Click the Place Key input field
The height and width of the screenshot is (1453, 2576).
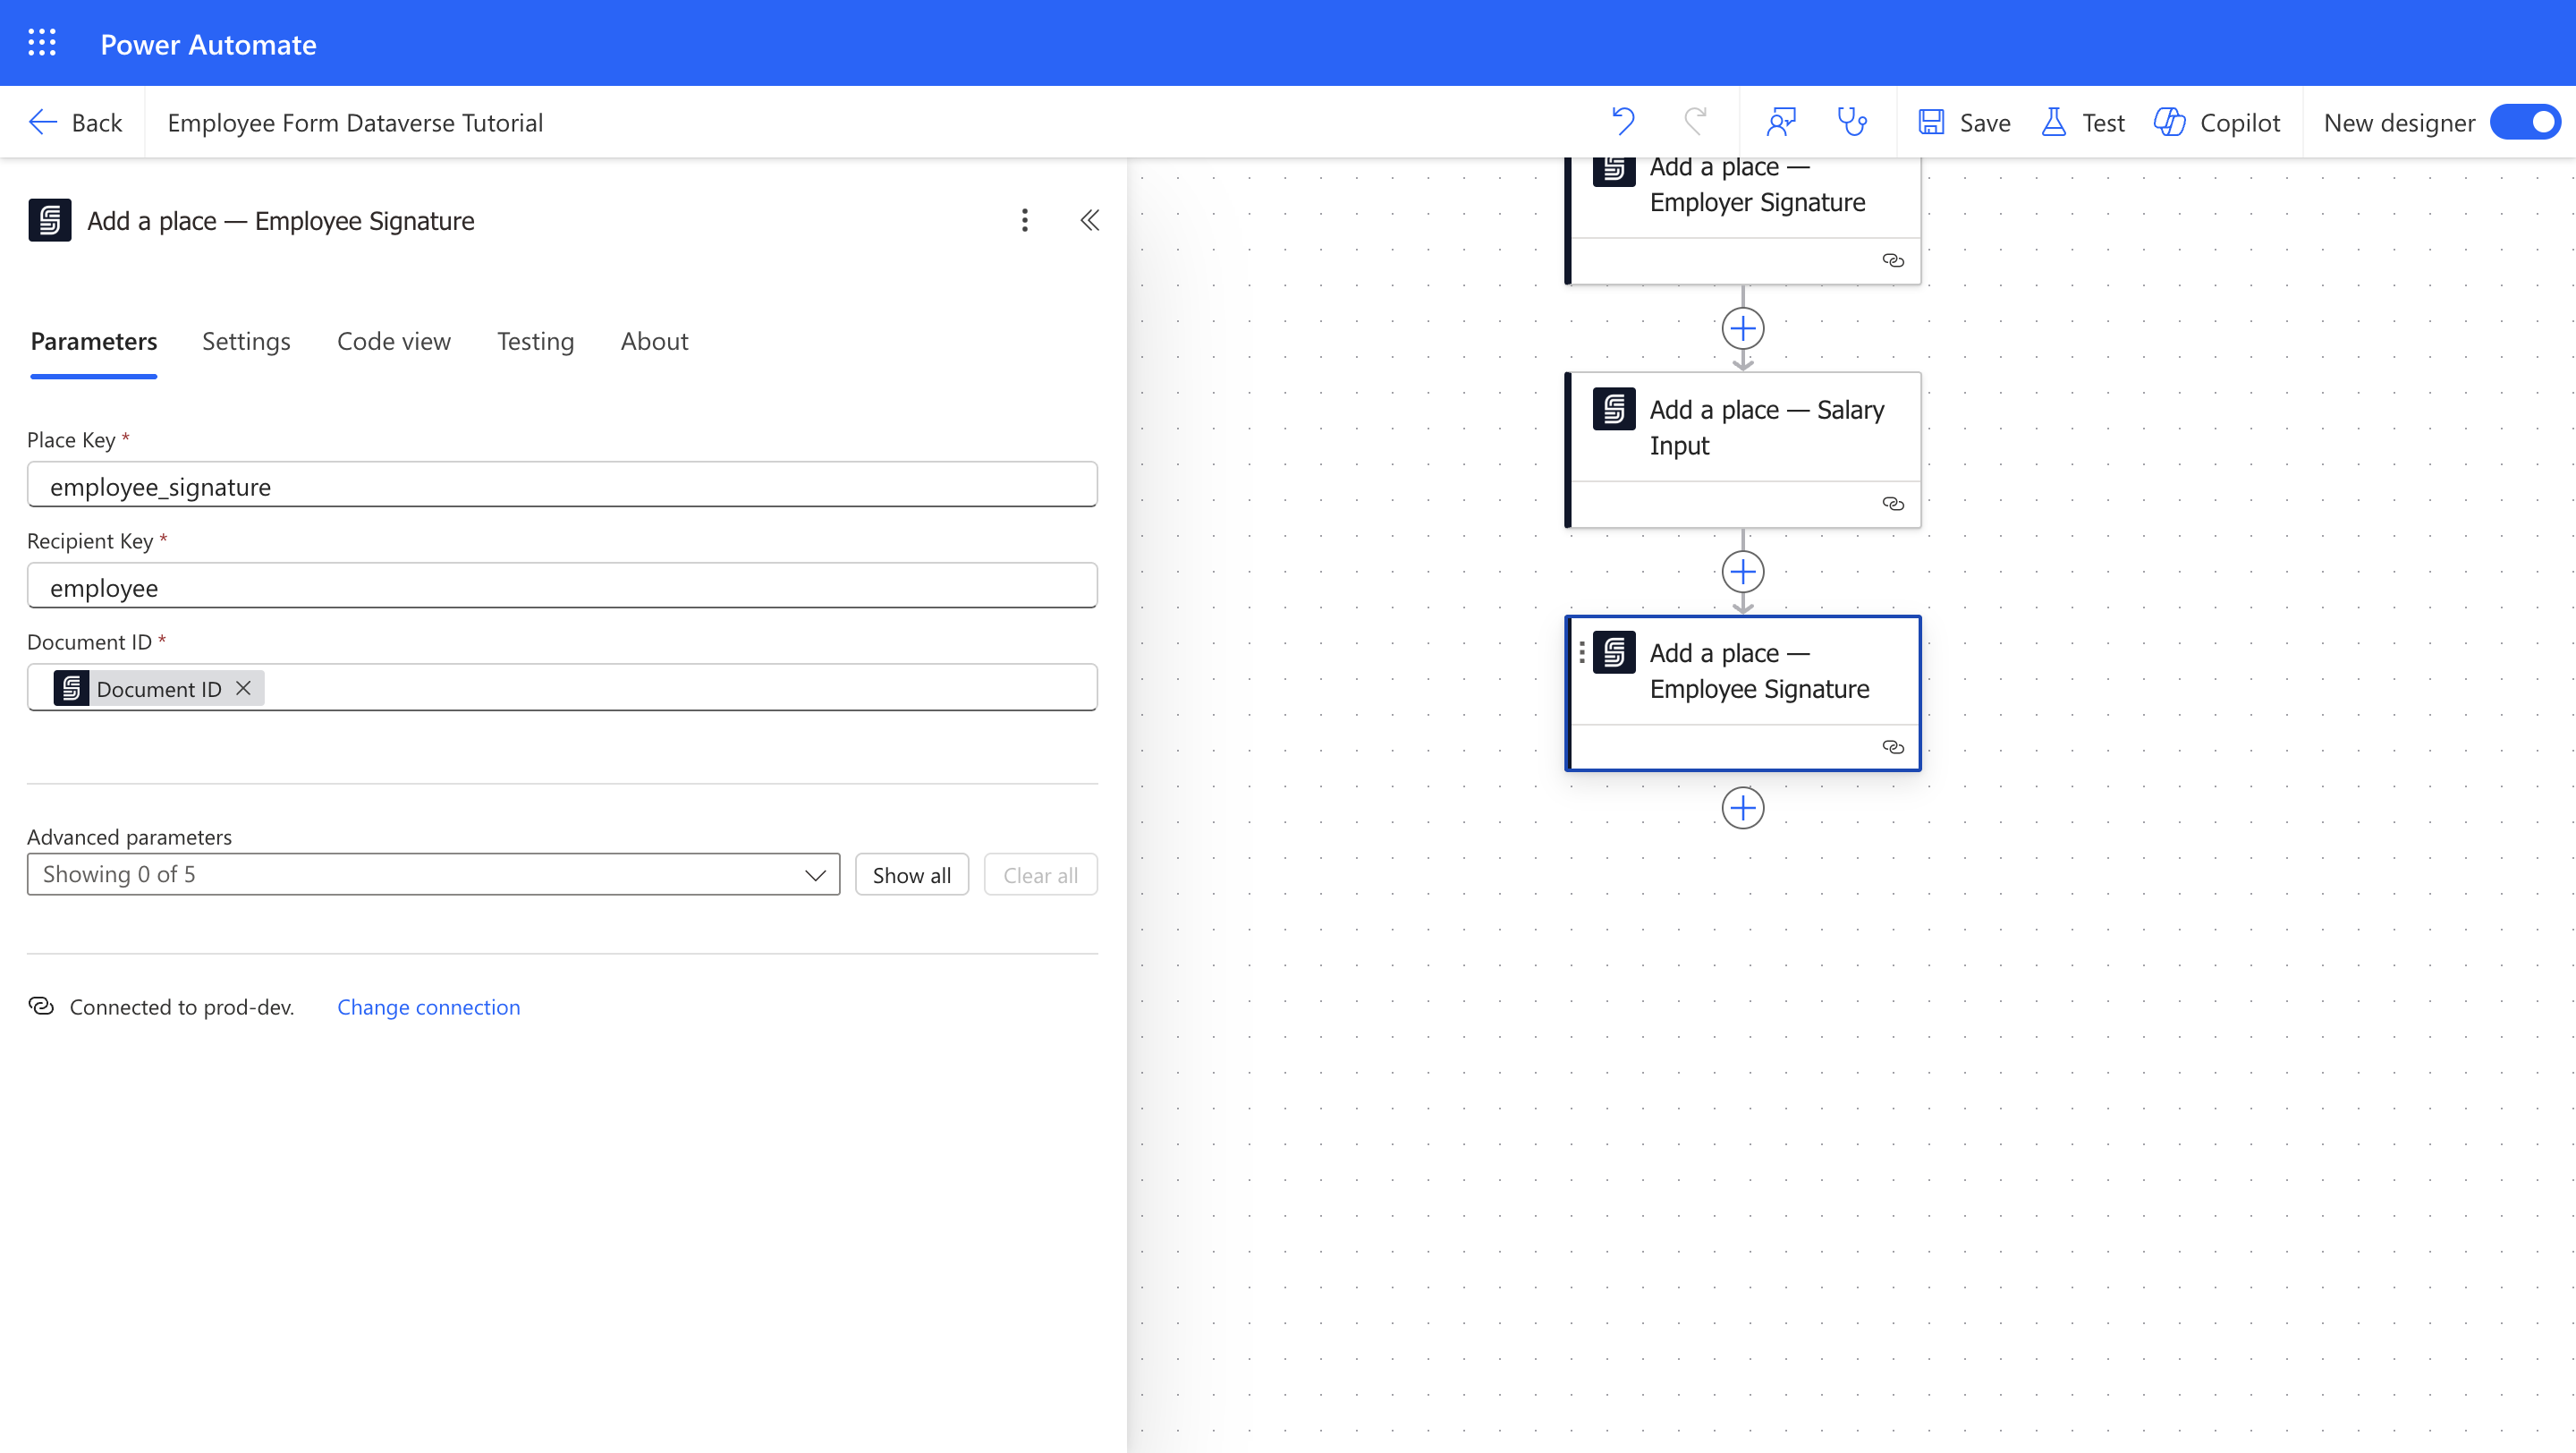[562, 486]
